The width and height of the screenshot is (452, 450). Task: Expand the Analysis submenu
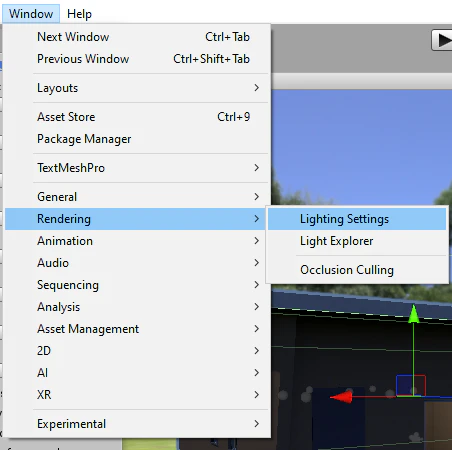pos(137,307)
